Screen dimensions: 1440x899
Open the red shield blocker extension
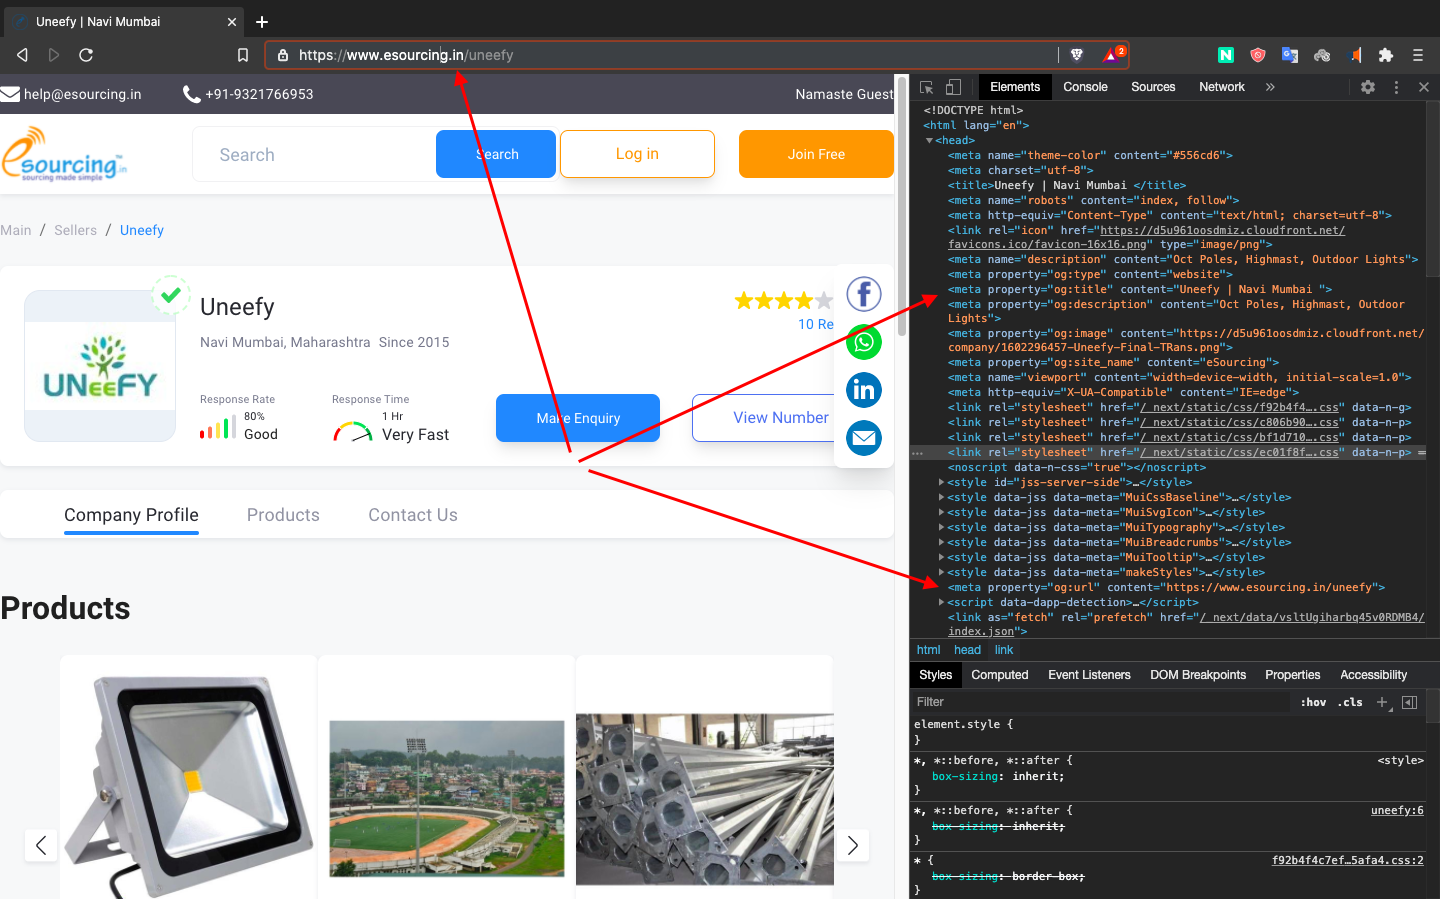click(1258, 55)
